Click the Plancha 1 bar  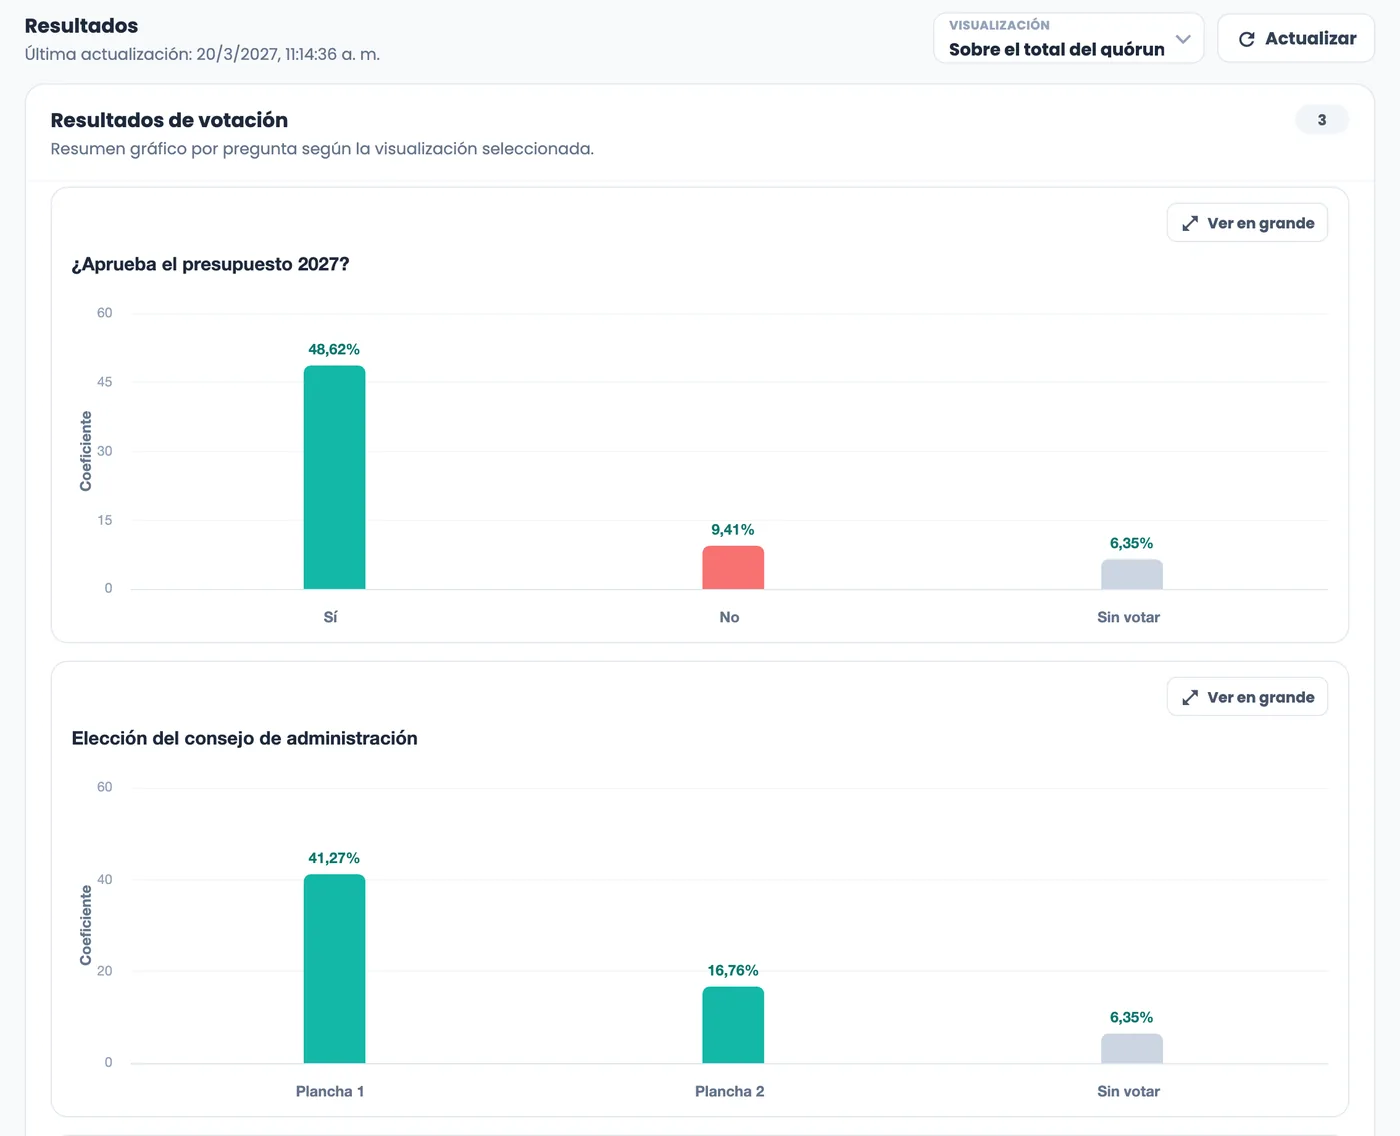334,969
